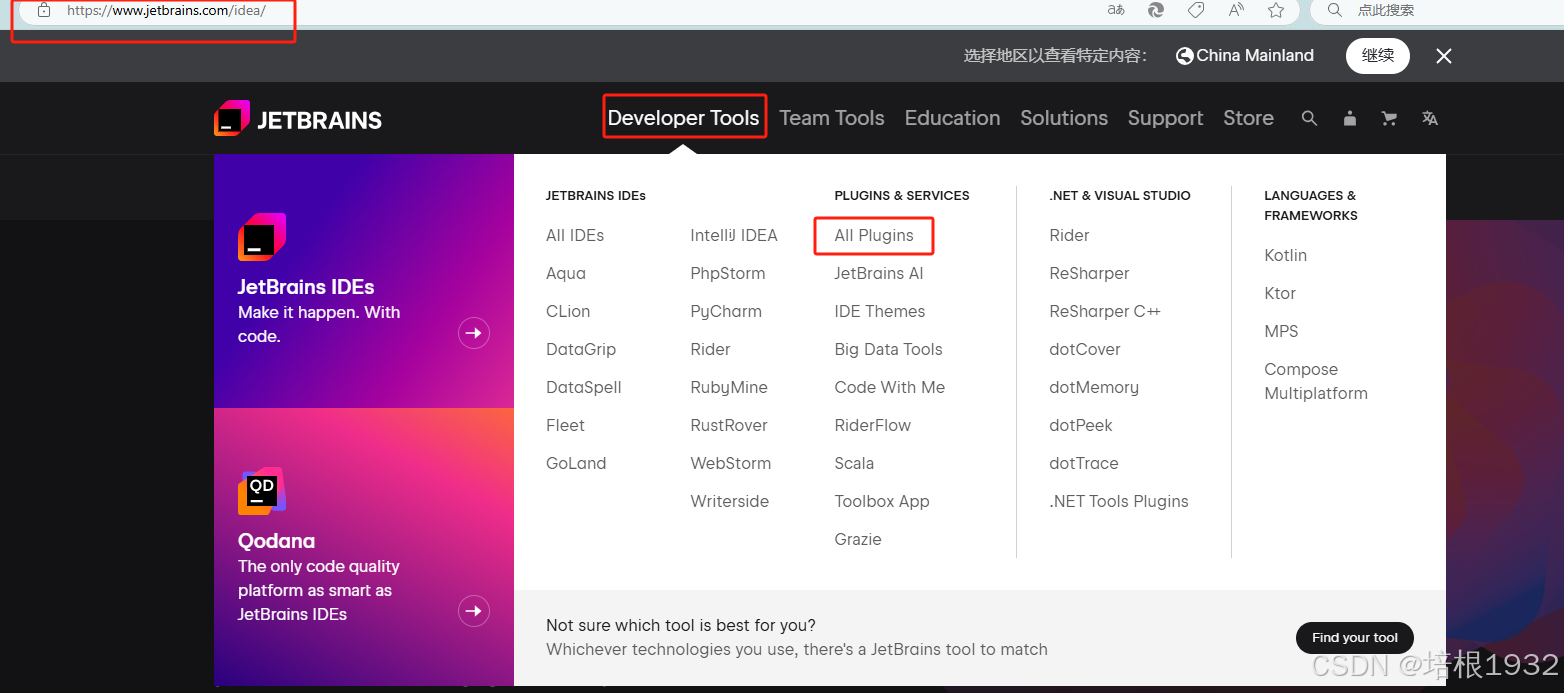
Task: Open the Aqua link
Action: pyautogui.click(x=566, y=274)
